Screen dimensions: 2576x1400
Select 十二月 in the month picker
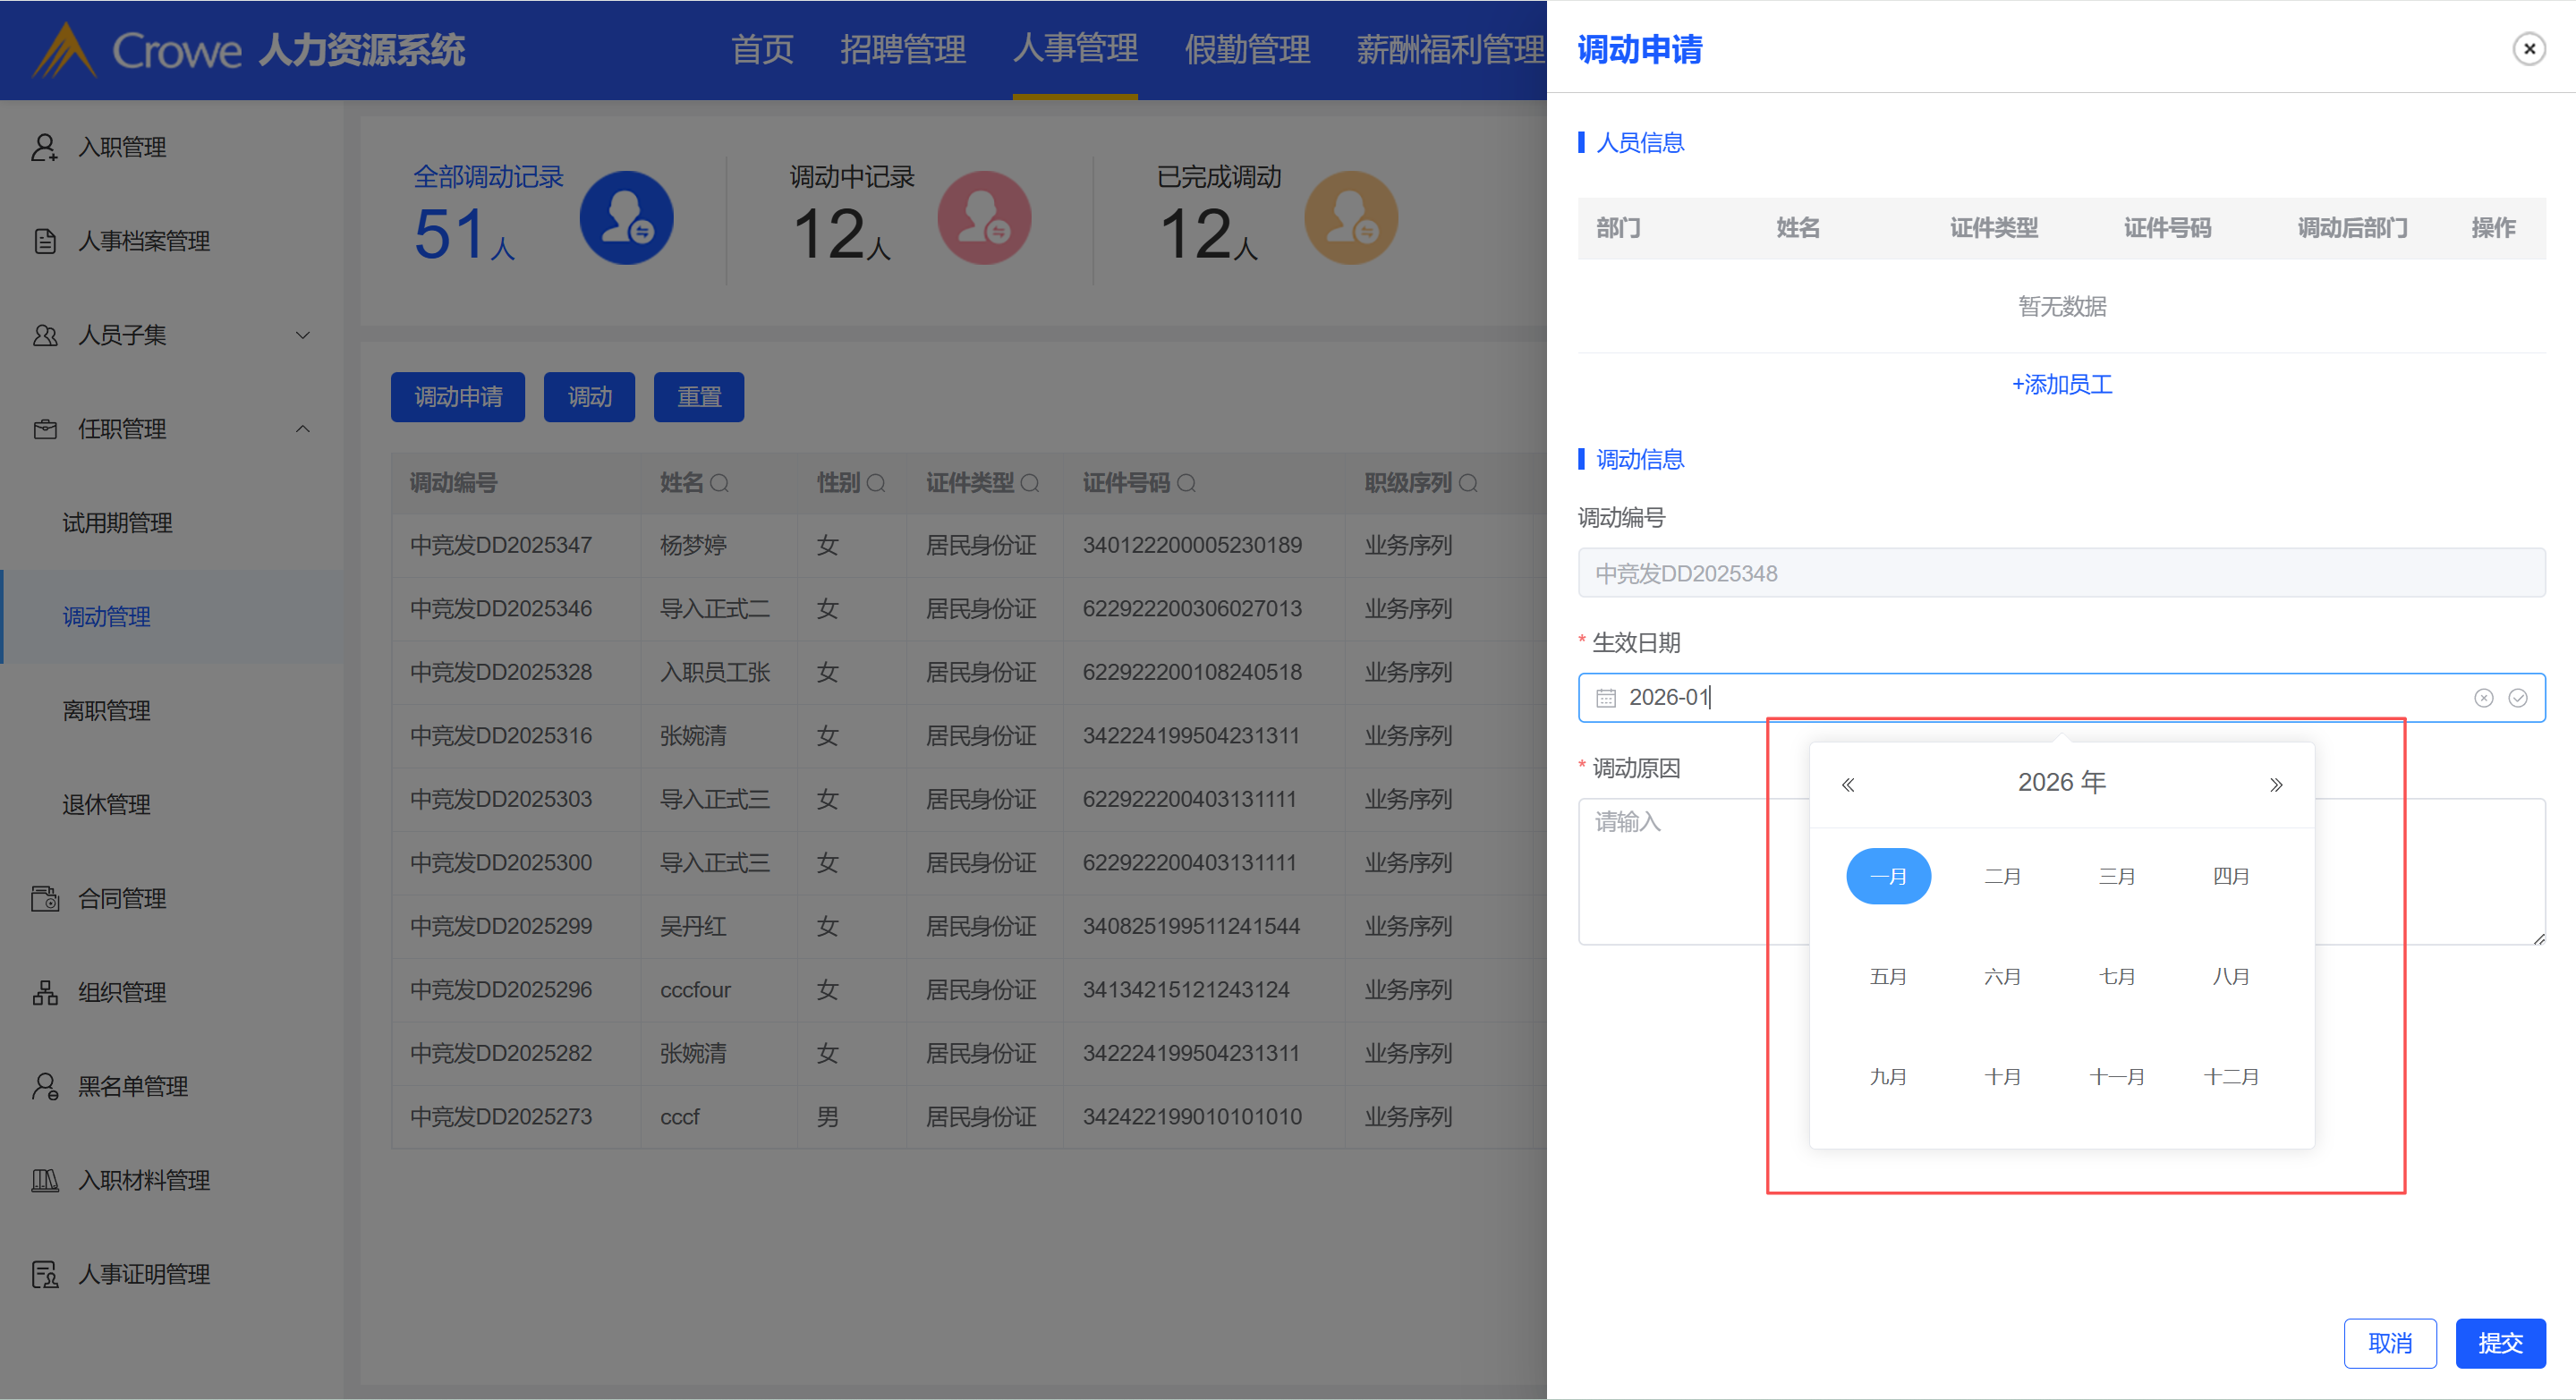2230,1077
